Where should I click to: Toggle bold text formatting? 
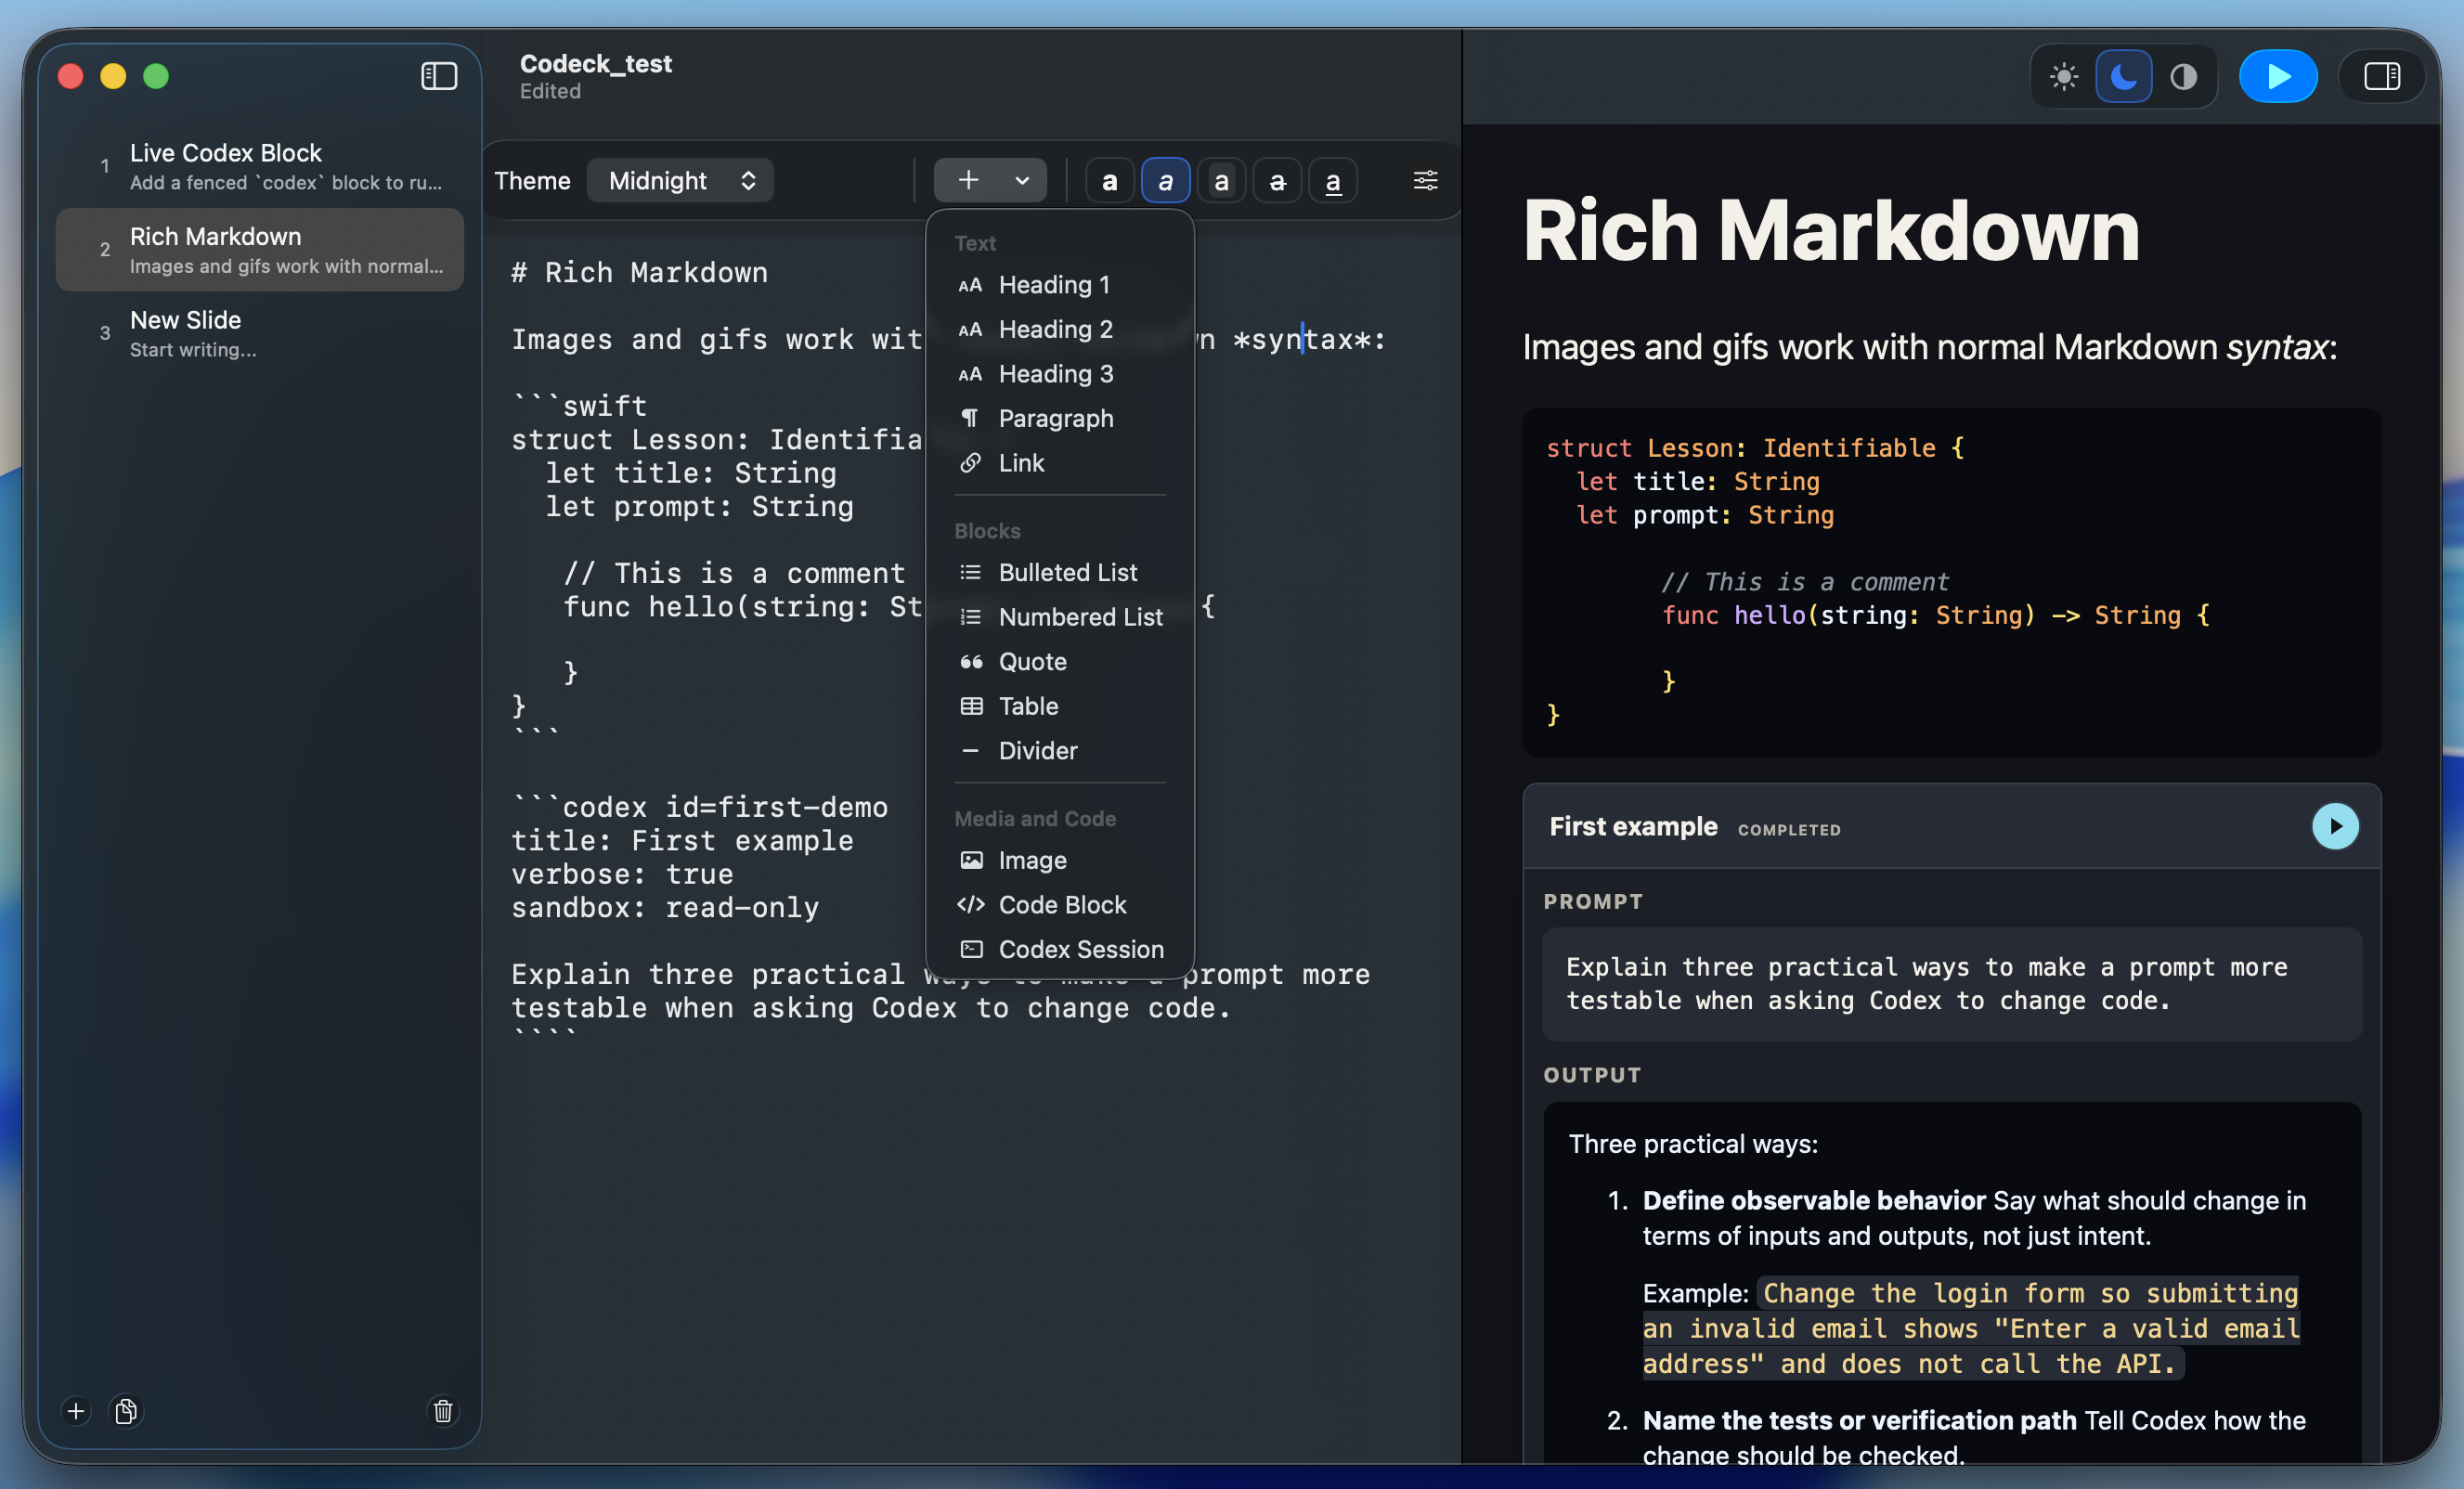(1109, 181)
